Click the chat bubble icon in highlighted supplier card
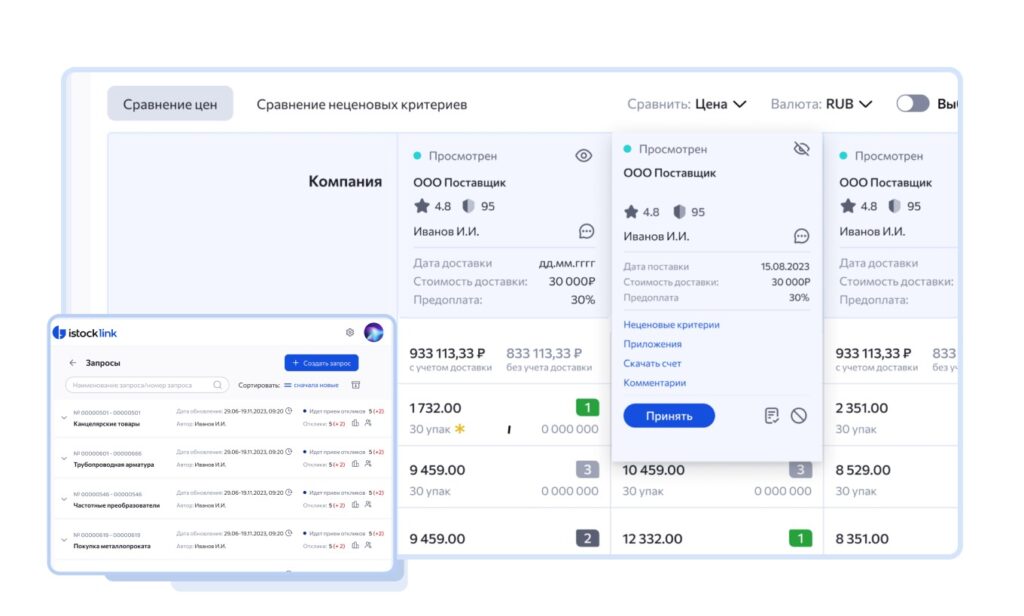Image resolution: width=1024 pixels, height=616 pixels. pos(801,236)
